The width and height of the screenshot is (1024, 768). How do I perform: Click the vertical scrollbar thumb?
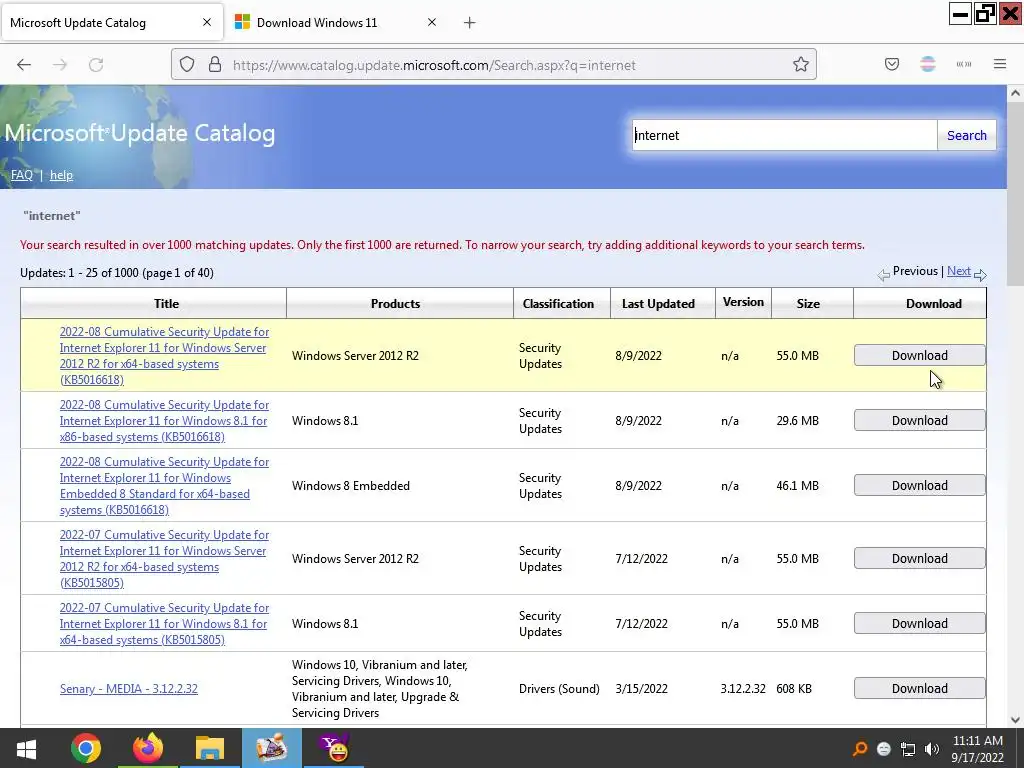point(1015,194)
